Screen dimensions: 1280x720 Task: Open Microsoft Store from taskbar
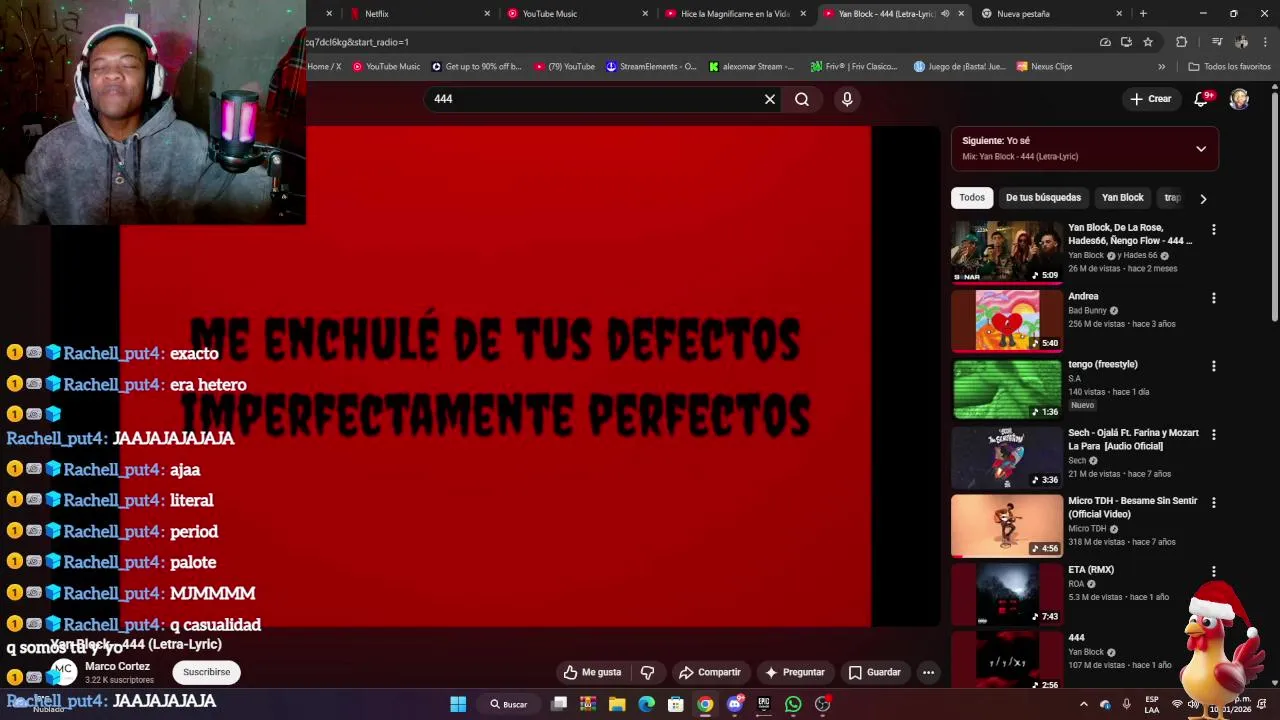pyautogui.click(x=676, y=704)
